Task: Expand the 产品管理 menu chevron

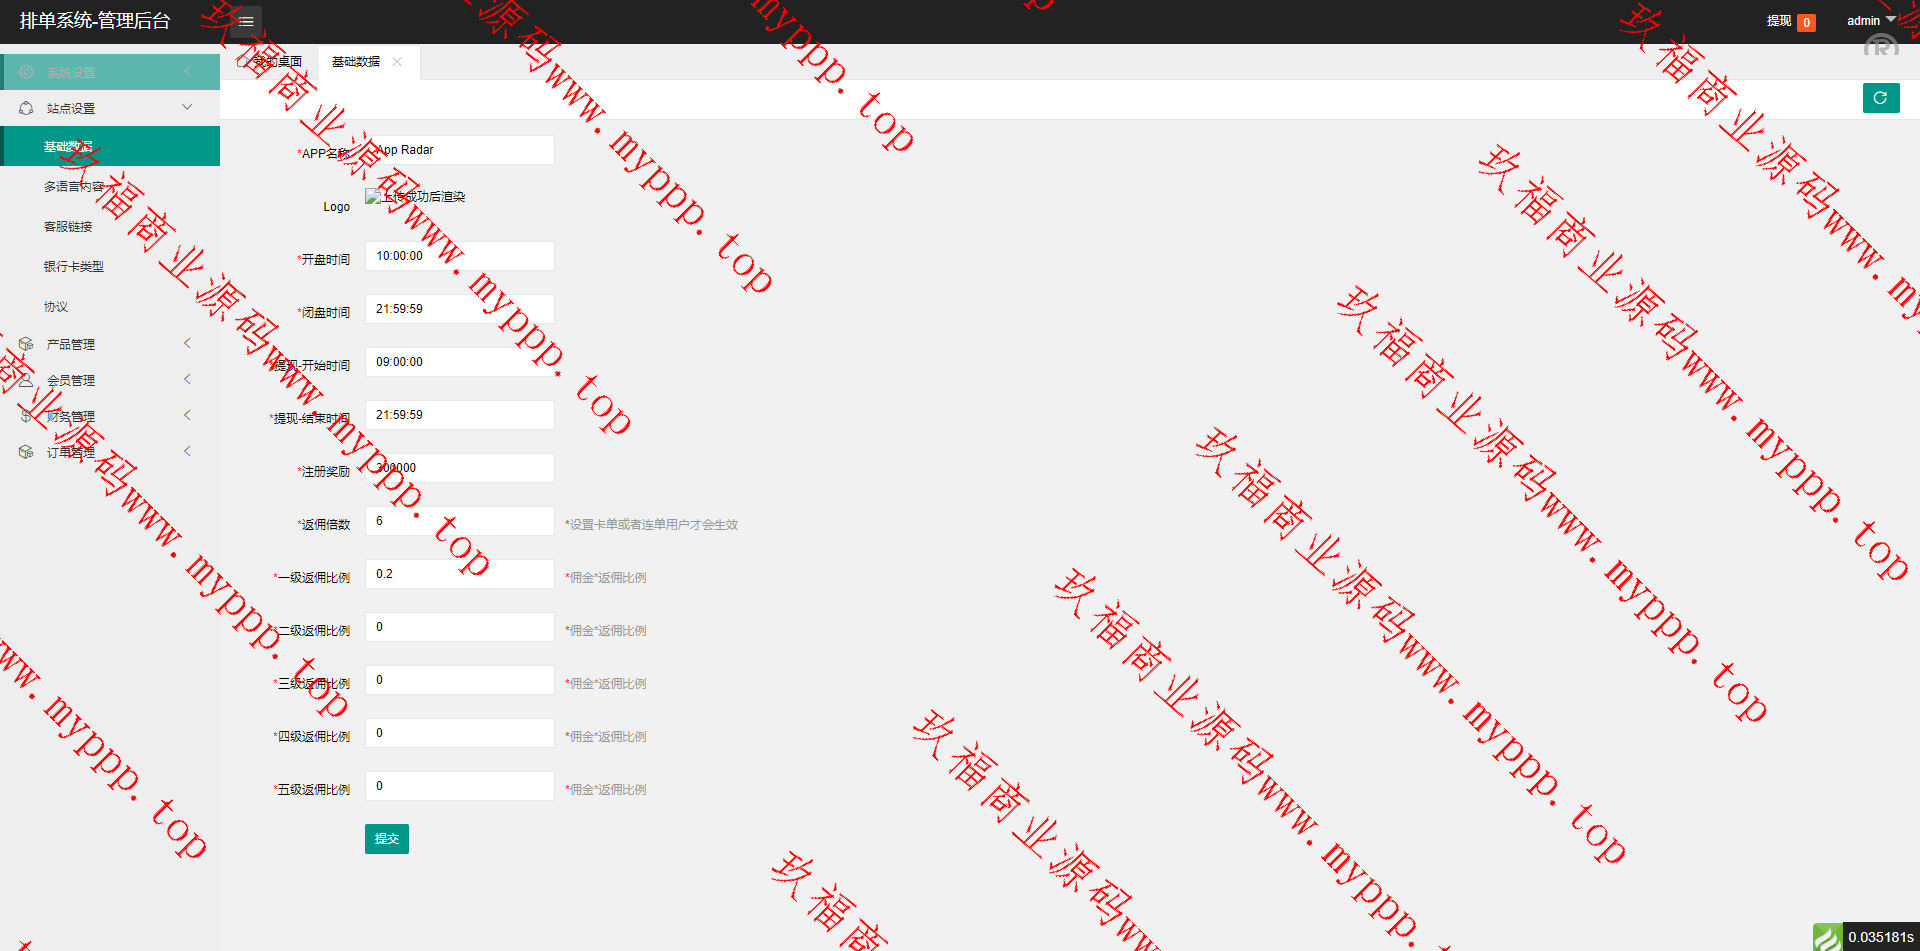Action: (187, 343)
